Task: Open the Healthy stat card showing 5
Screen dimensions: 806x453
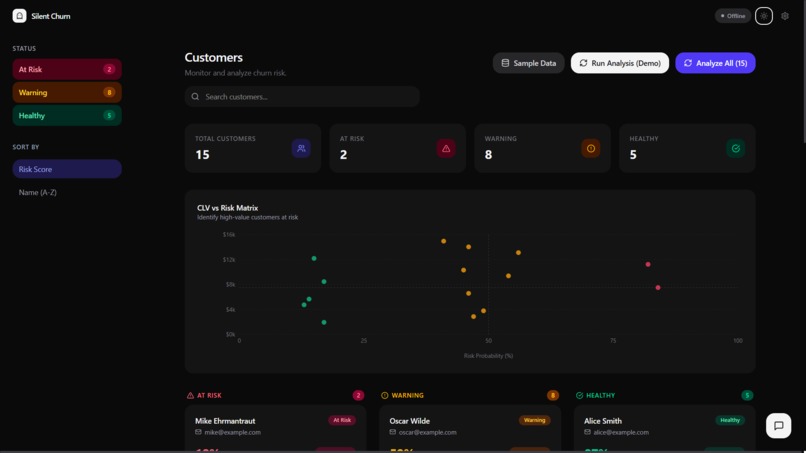Action: (x=687, y=148)
